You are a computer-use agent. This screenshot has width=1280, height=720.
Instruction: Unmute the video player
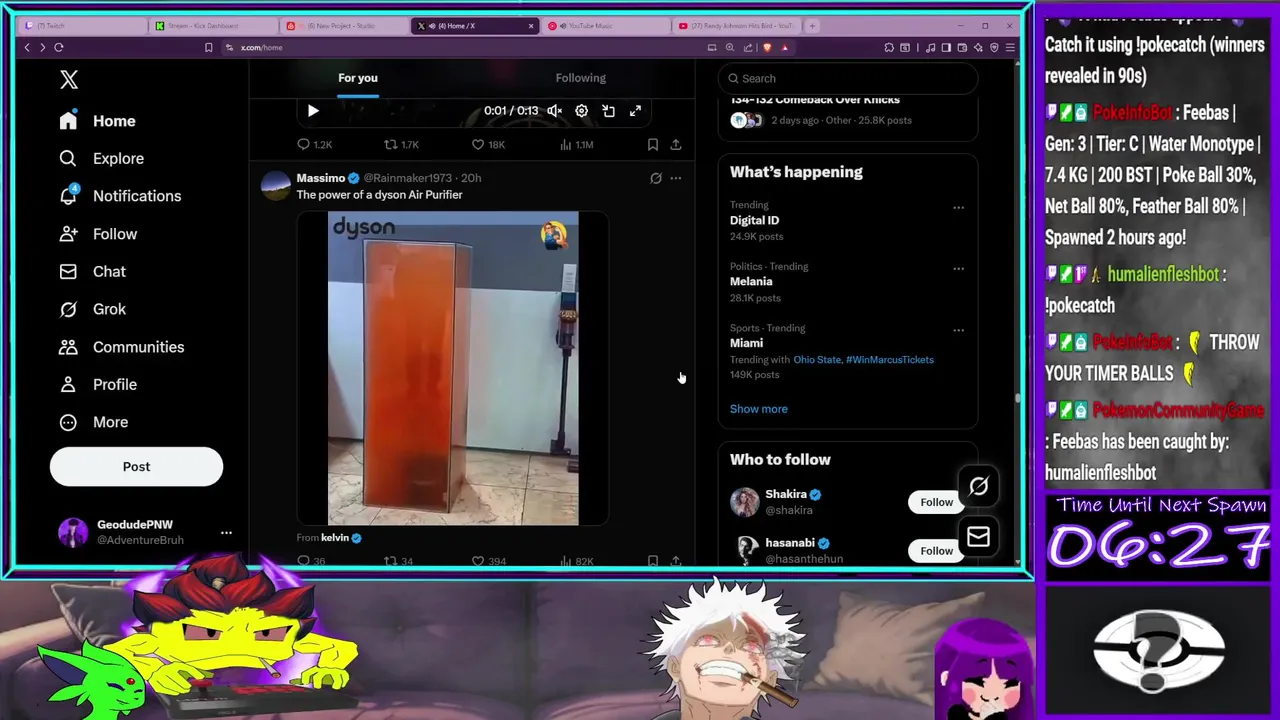554,111
